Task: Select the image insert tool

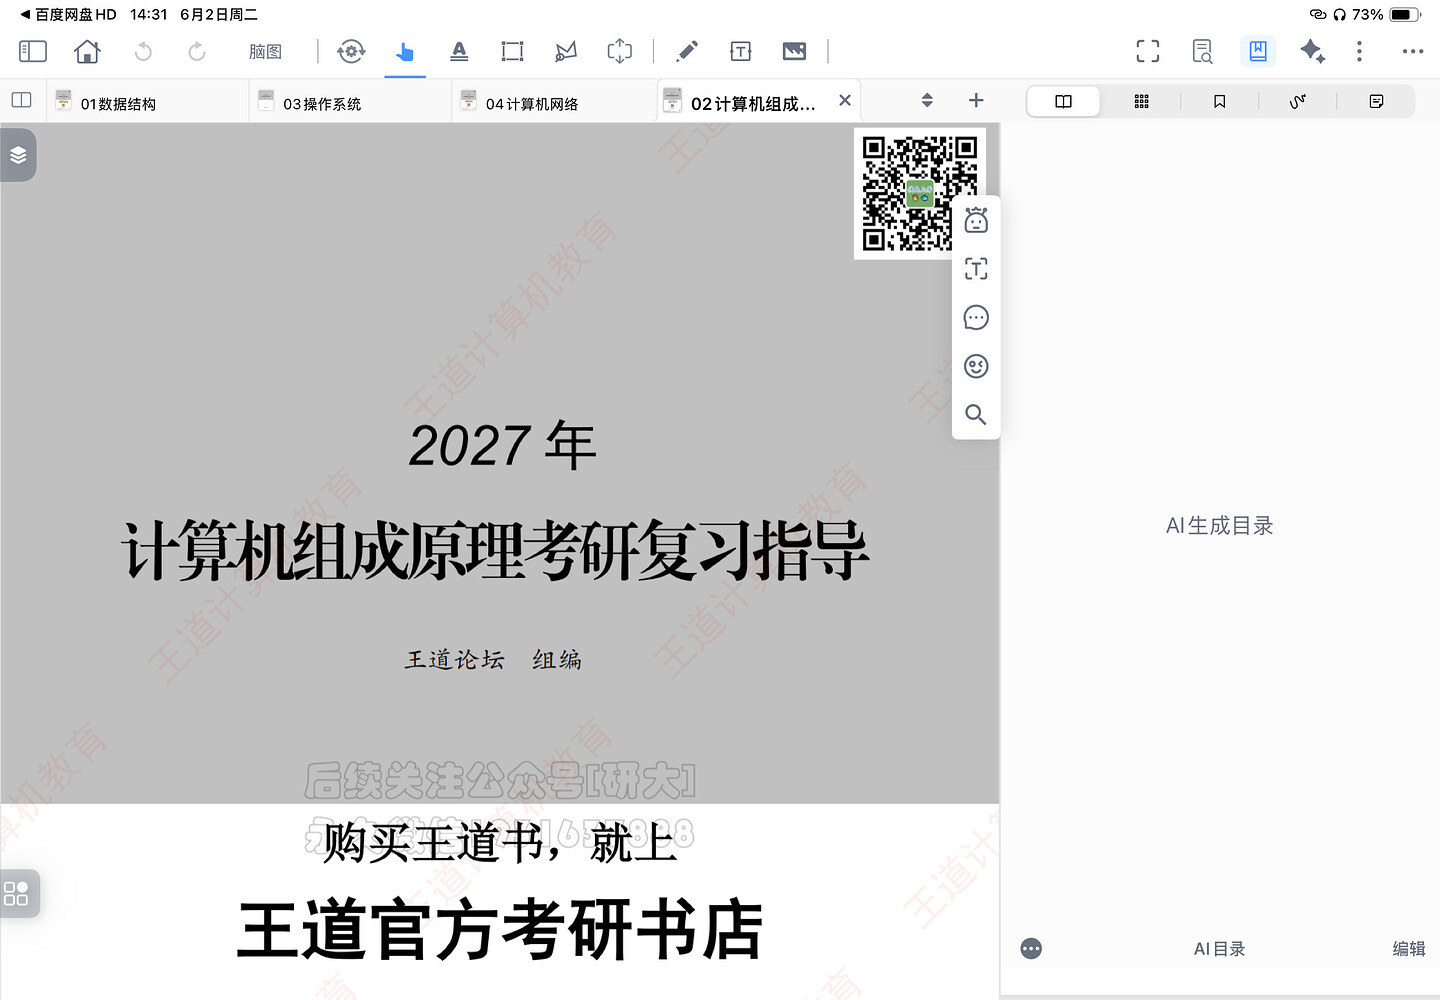Action: [795, 51]
